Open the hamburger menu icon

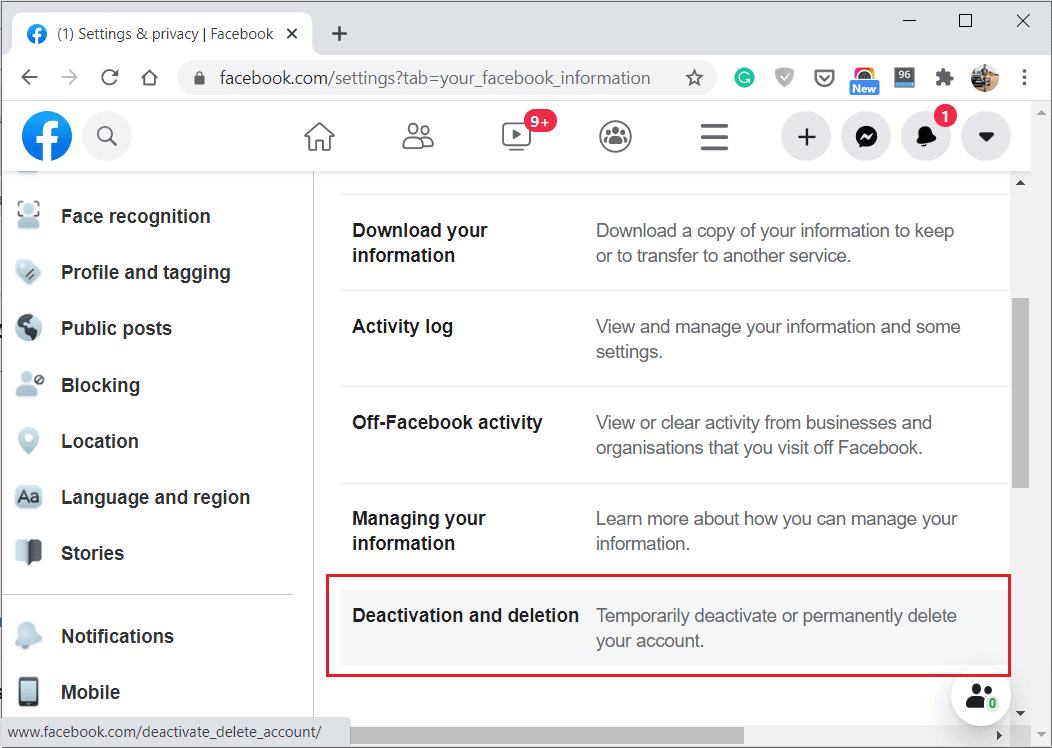tap(714, 136)
